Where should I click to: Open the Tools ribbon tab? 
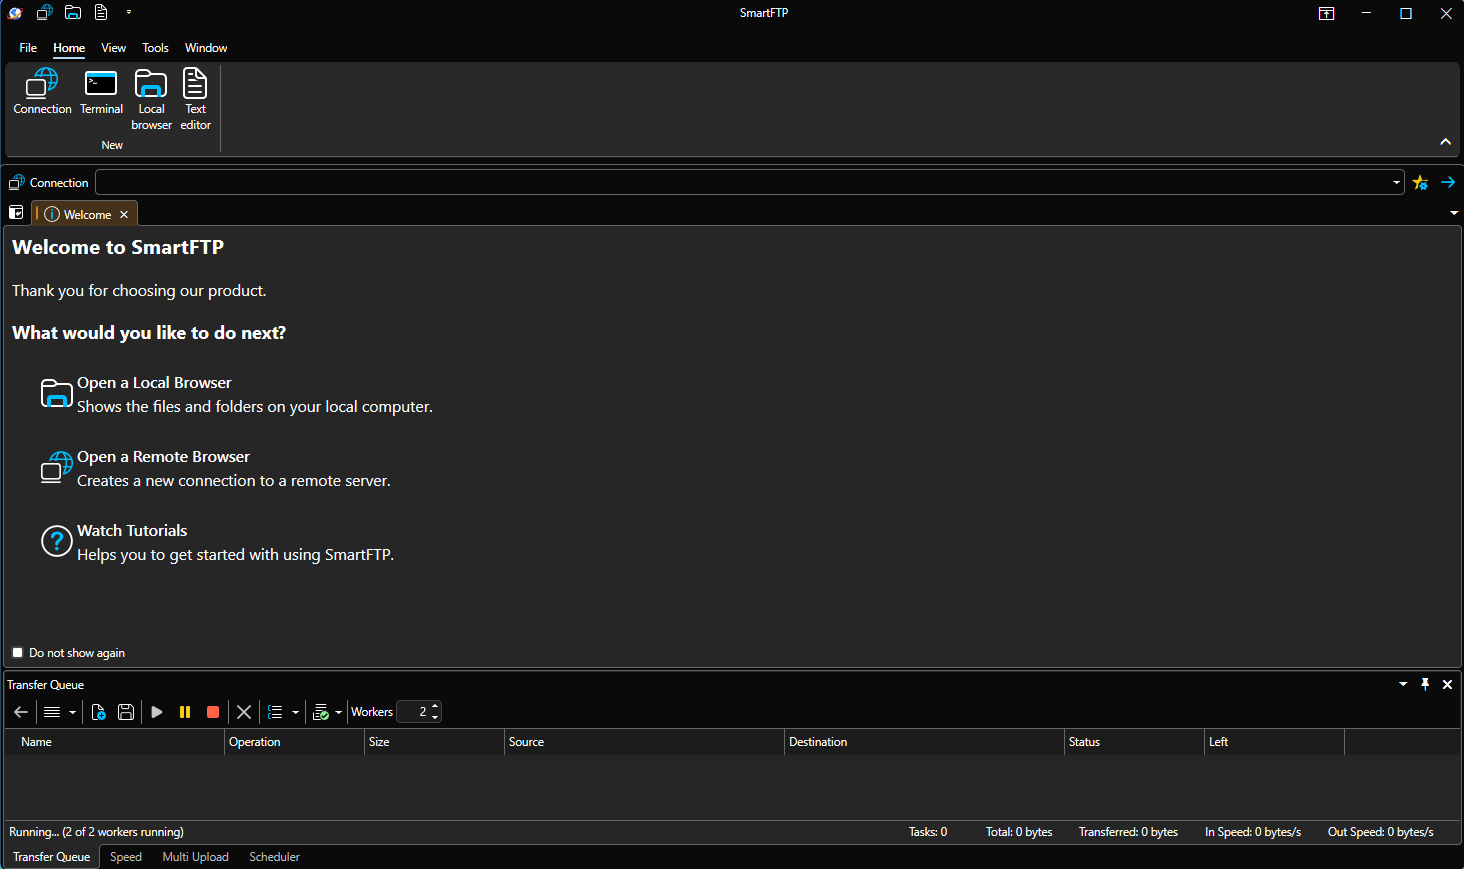(155, 48)
